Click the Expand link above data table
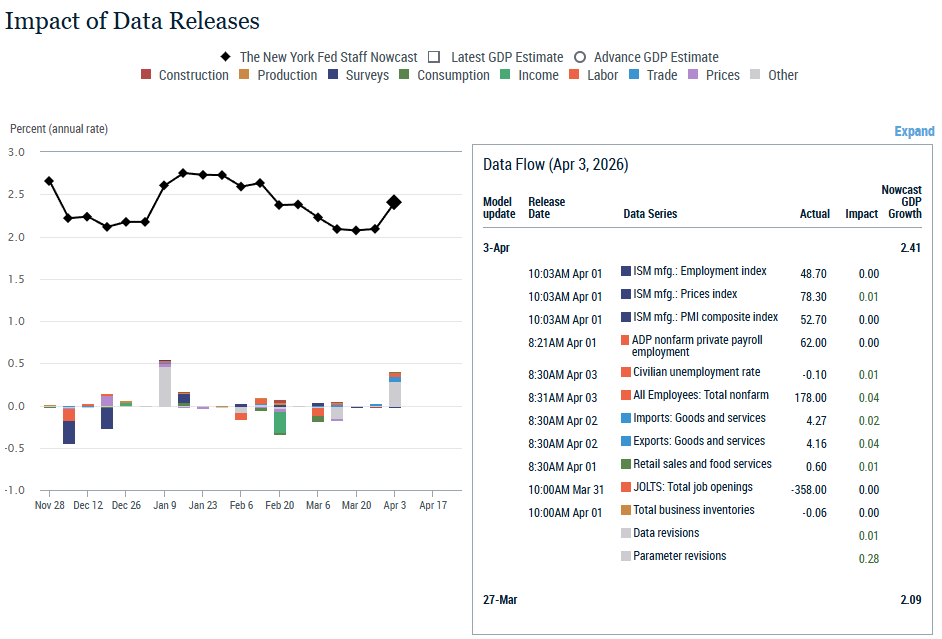942x639 pixels. tap(914, 131)
